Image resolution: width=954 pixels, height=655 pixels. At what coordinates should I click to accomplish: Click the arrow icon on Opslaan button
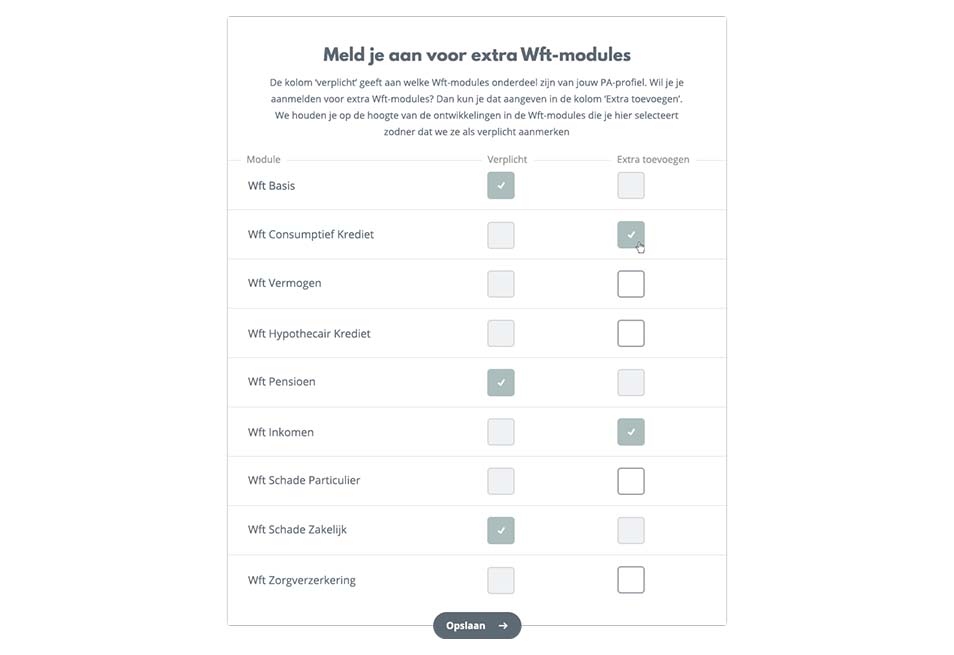[x=503, y=626]
